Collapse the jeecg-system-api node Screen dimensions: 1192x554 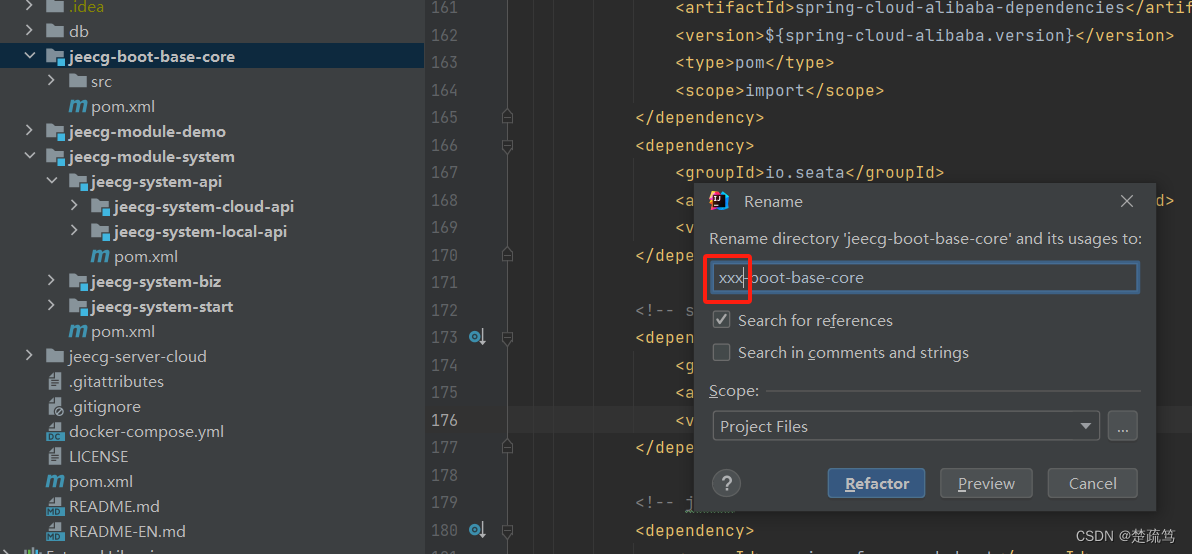coord(52,182)
